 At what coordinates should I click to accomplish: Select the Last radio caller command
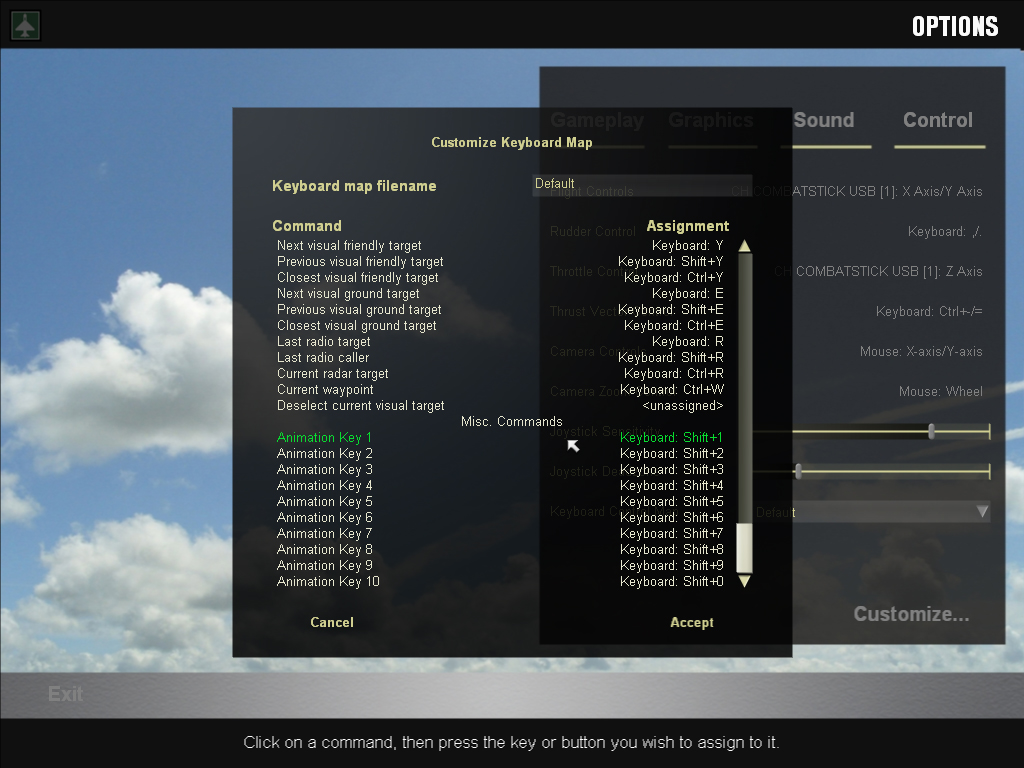pos(323,358)
